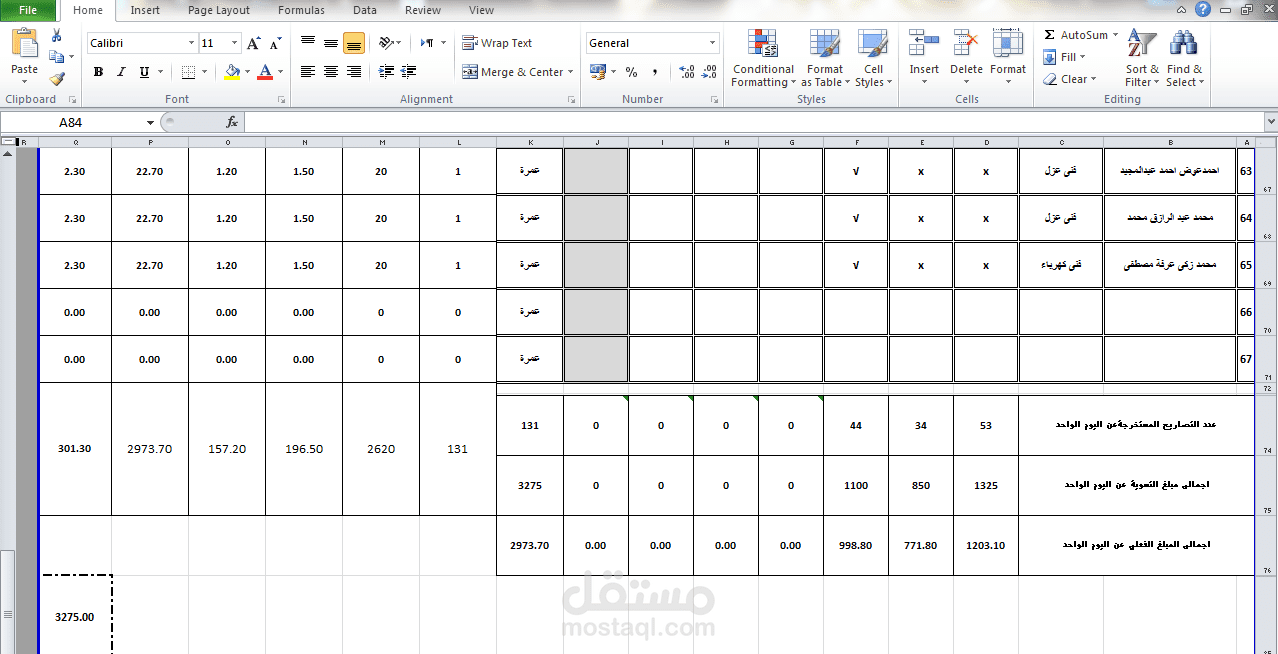The width and height of the screenshot is (1278, 654).
Task: Toggle bottom vertical alignment
Action: pos(354,43)
